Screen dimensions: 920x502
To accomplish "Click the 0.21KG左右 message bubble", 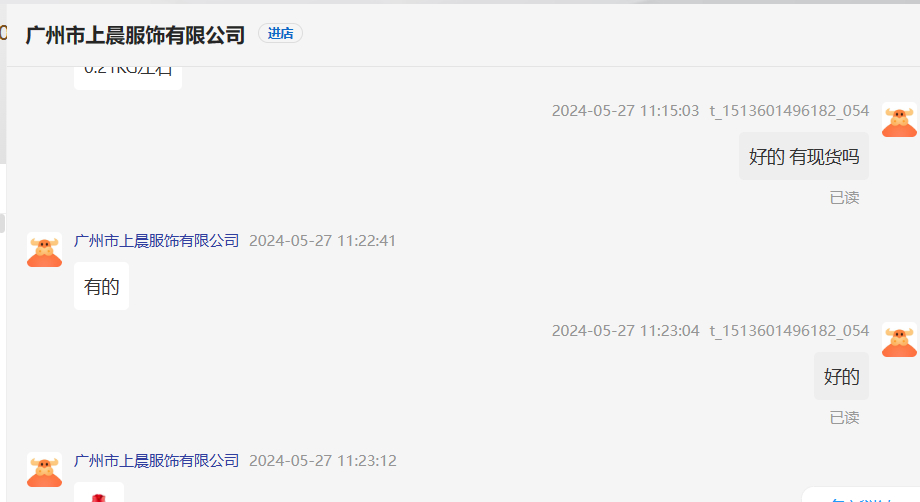I will [128, 77].
